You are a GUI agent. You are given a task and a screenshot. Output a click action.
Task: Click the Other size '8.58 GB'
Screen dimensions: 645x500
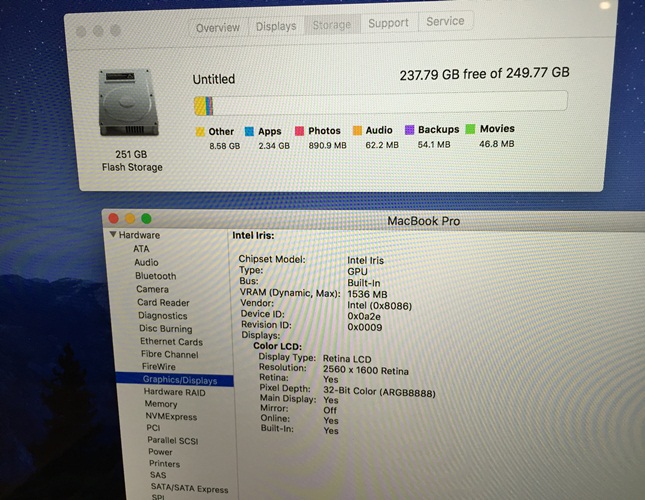pyautogui.click(x=225, y=146)
